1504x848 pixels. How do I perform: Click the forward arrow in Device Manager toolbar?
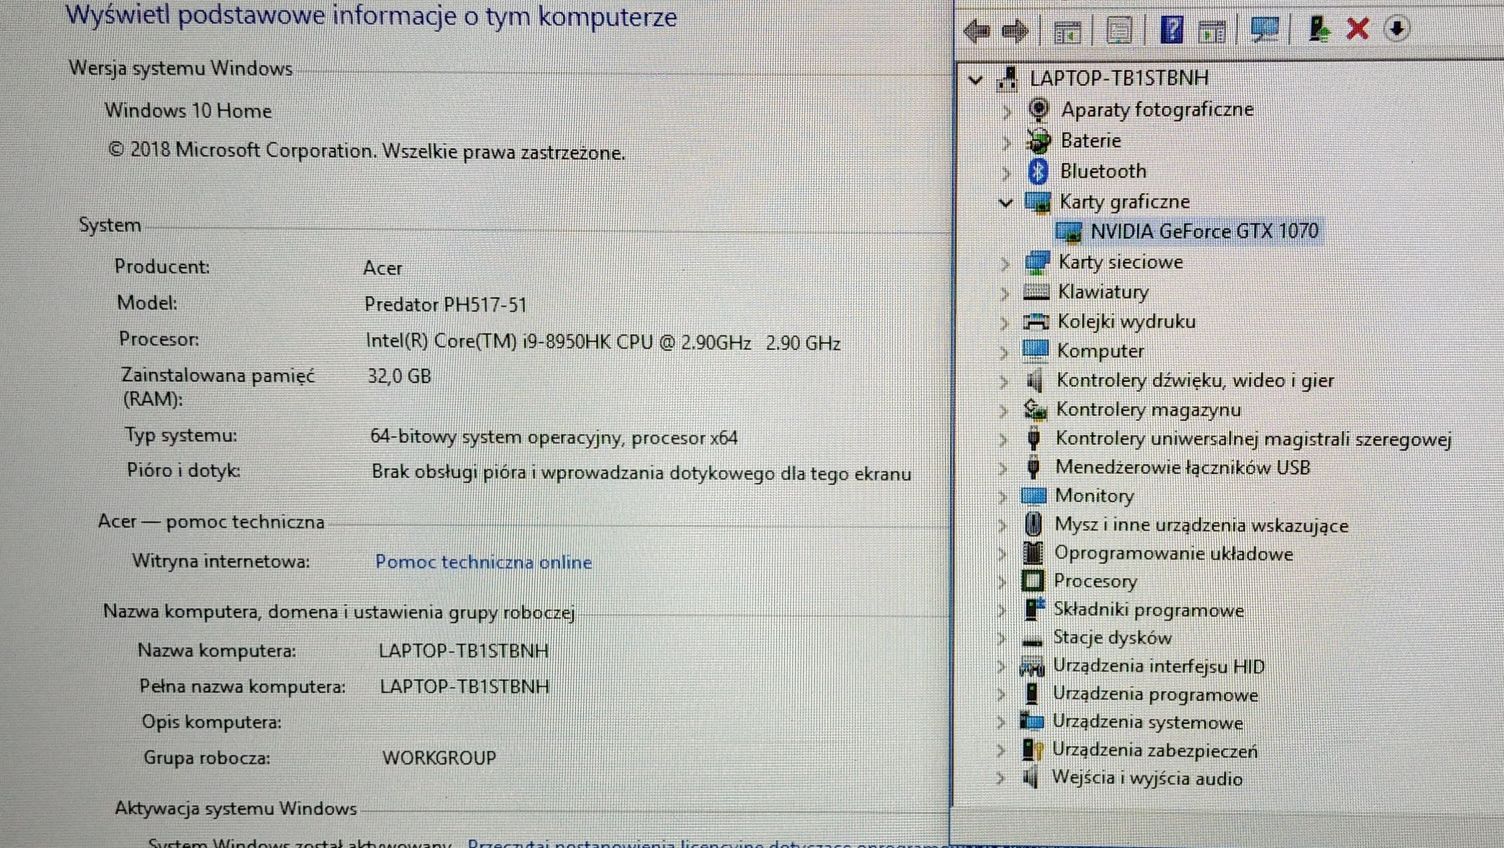(1015, 31)
